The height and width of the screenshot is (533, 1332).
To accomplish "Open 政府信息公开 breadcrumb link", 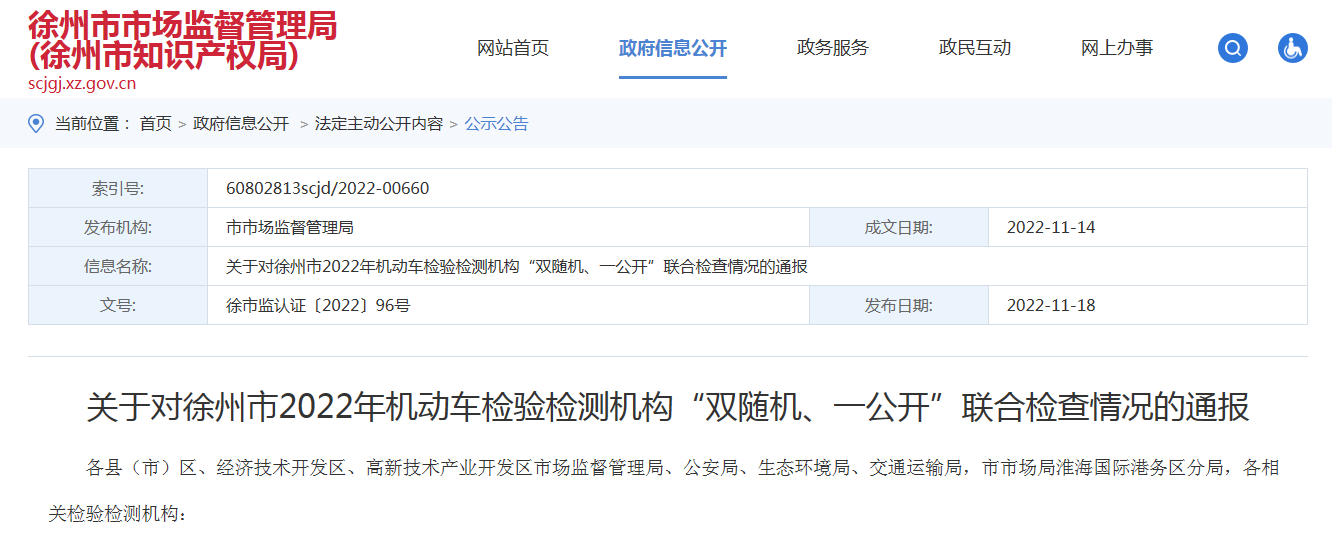I will click(241, 124).
